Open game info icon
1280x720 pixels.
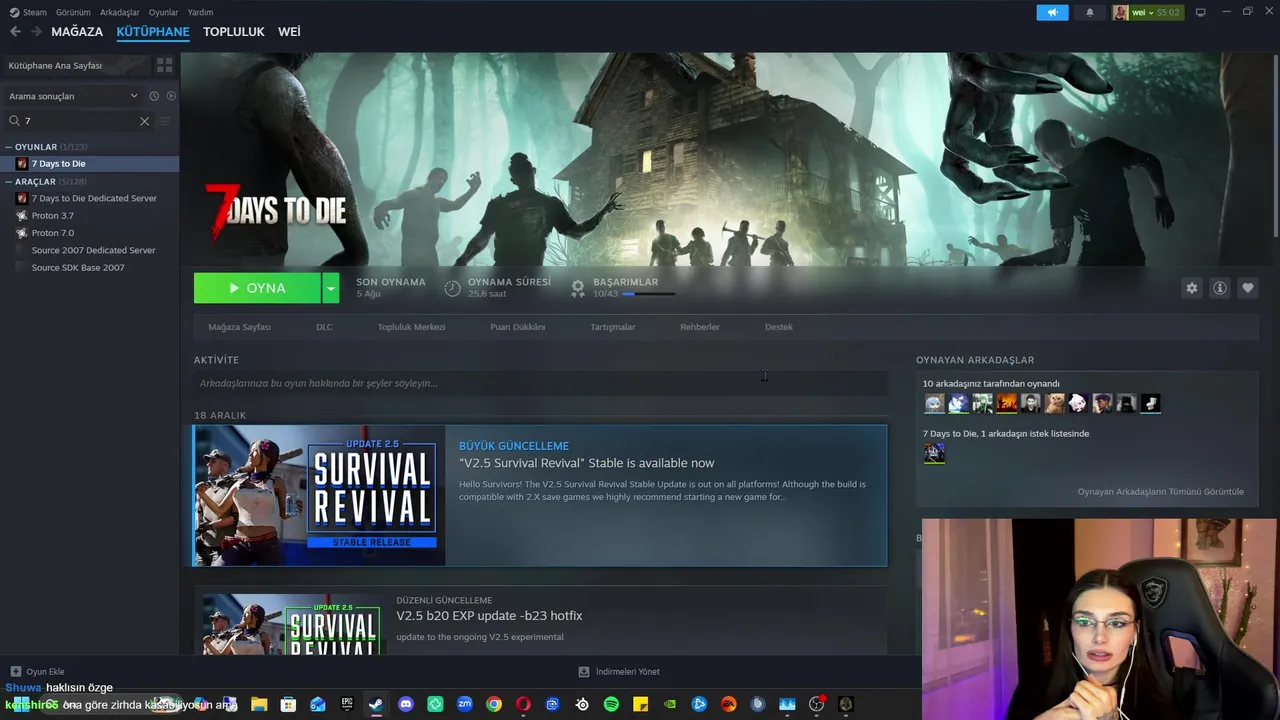tap(1219, 288)
